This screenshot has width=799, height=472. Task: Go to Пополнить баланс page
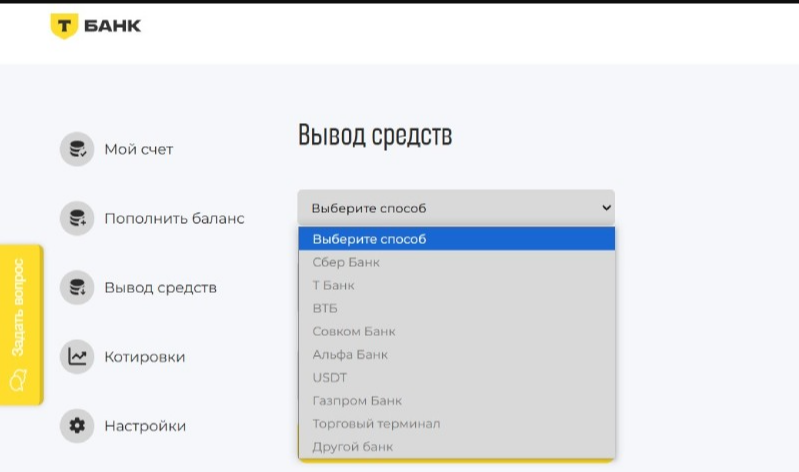pyautogui.click(x=174, y=218)
